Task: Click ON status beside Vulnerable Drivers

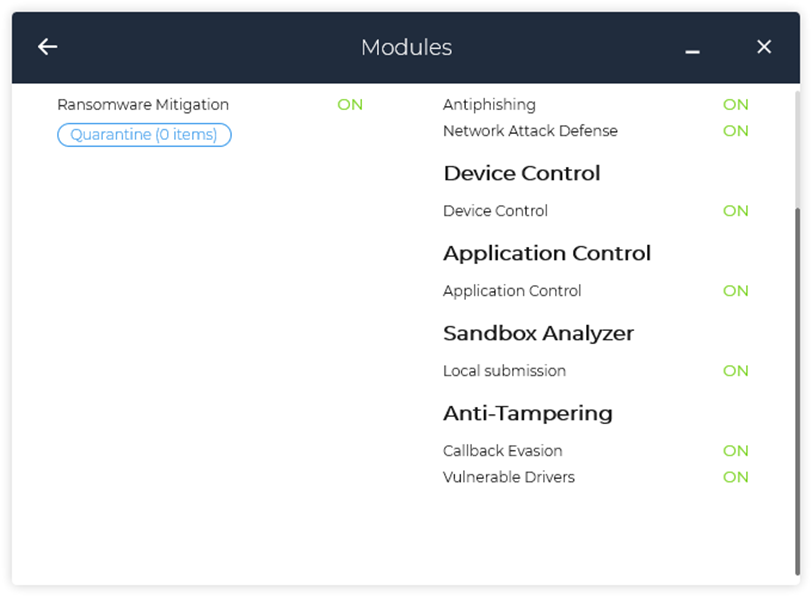Action: tap(736, 477)
